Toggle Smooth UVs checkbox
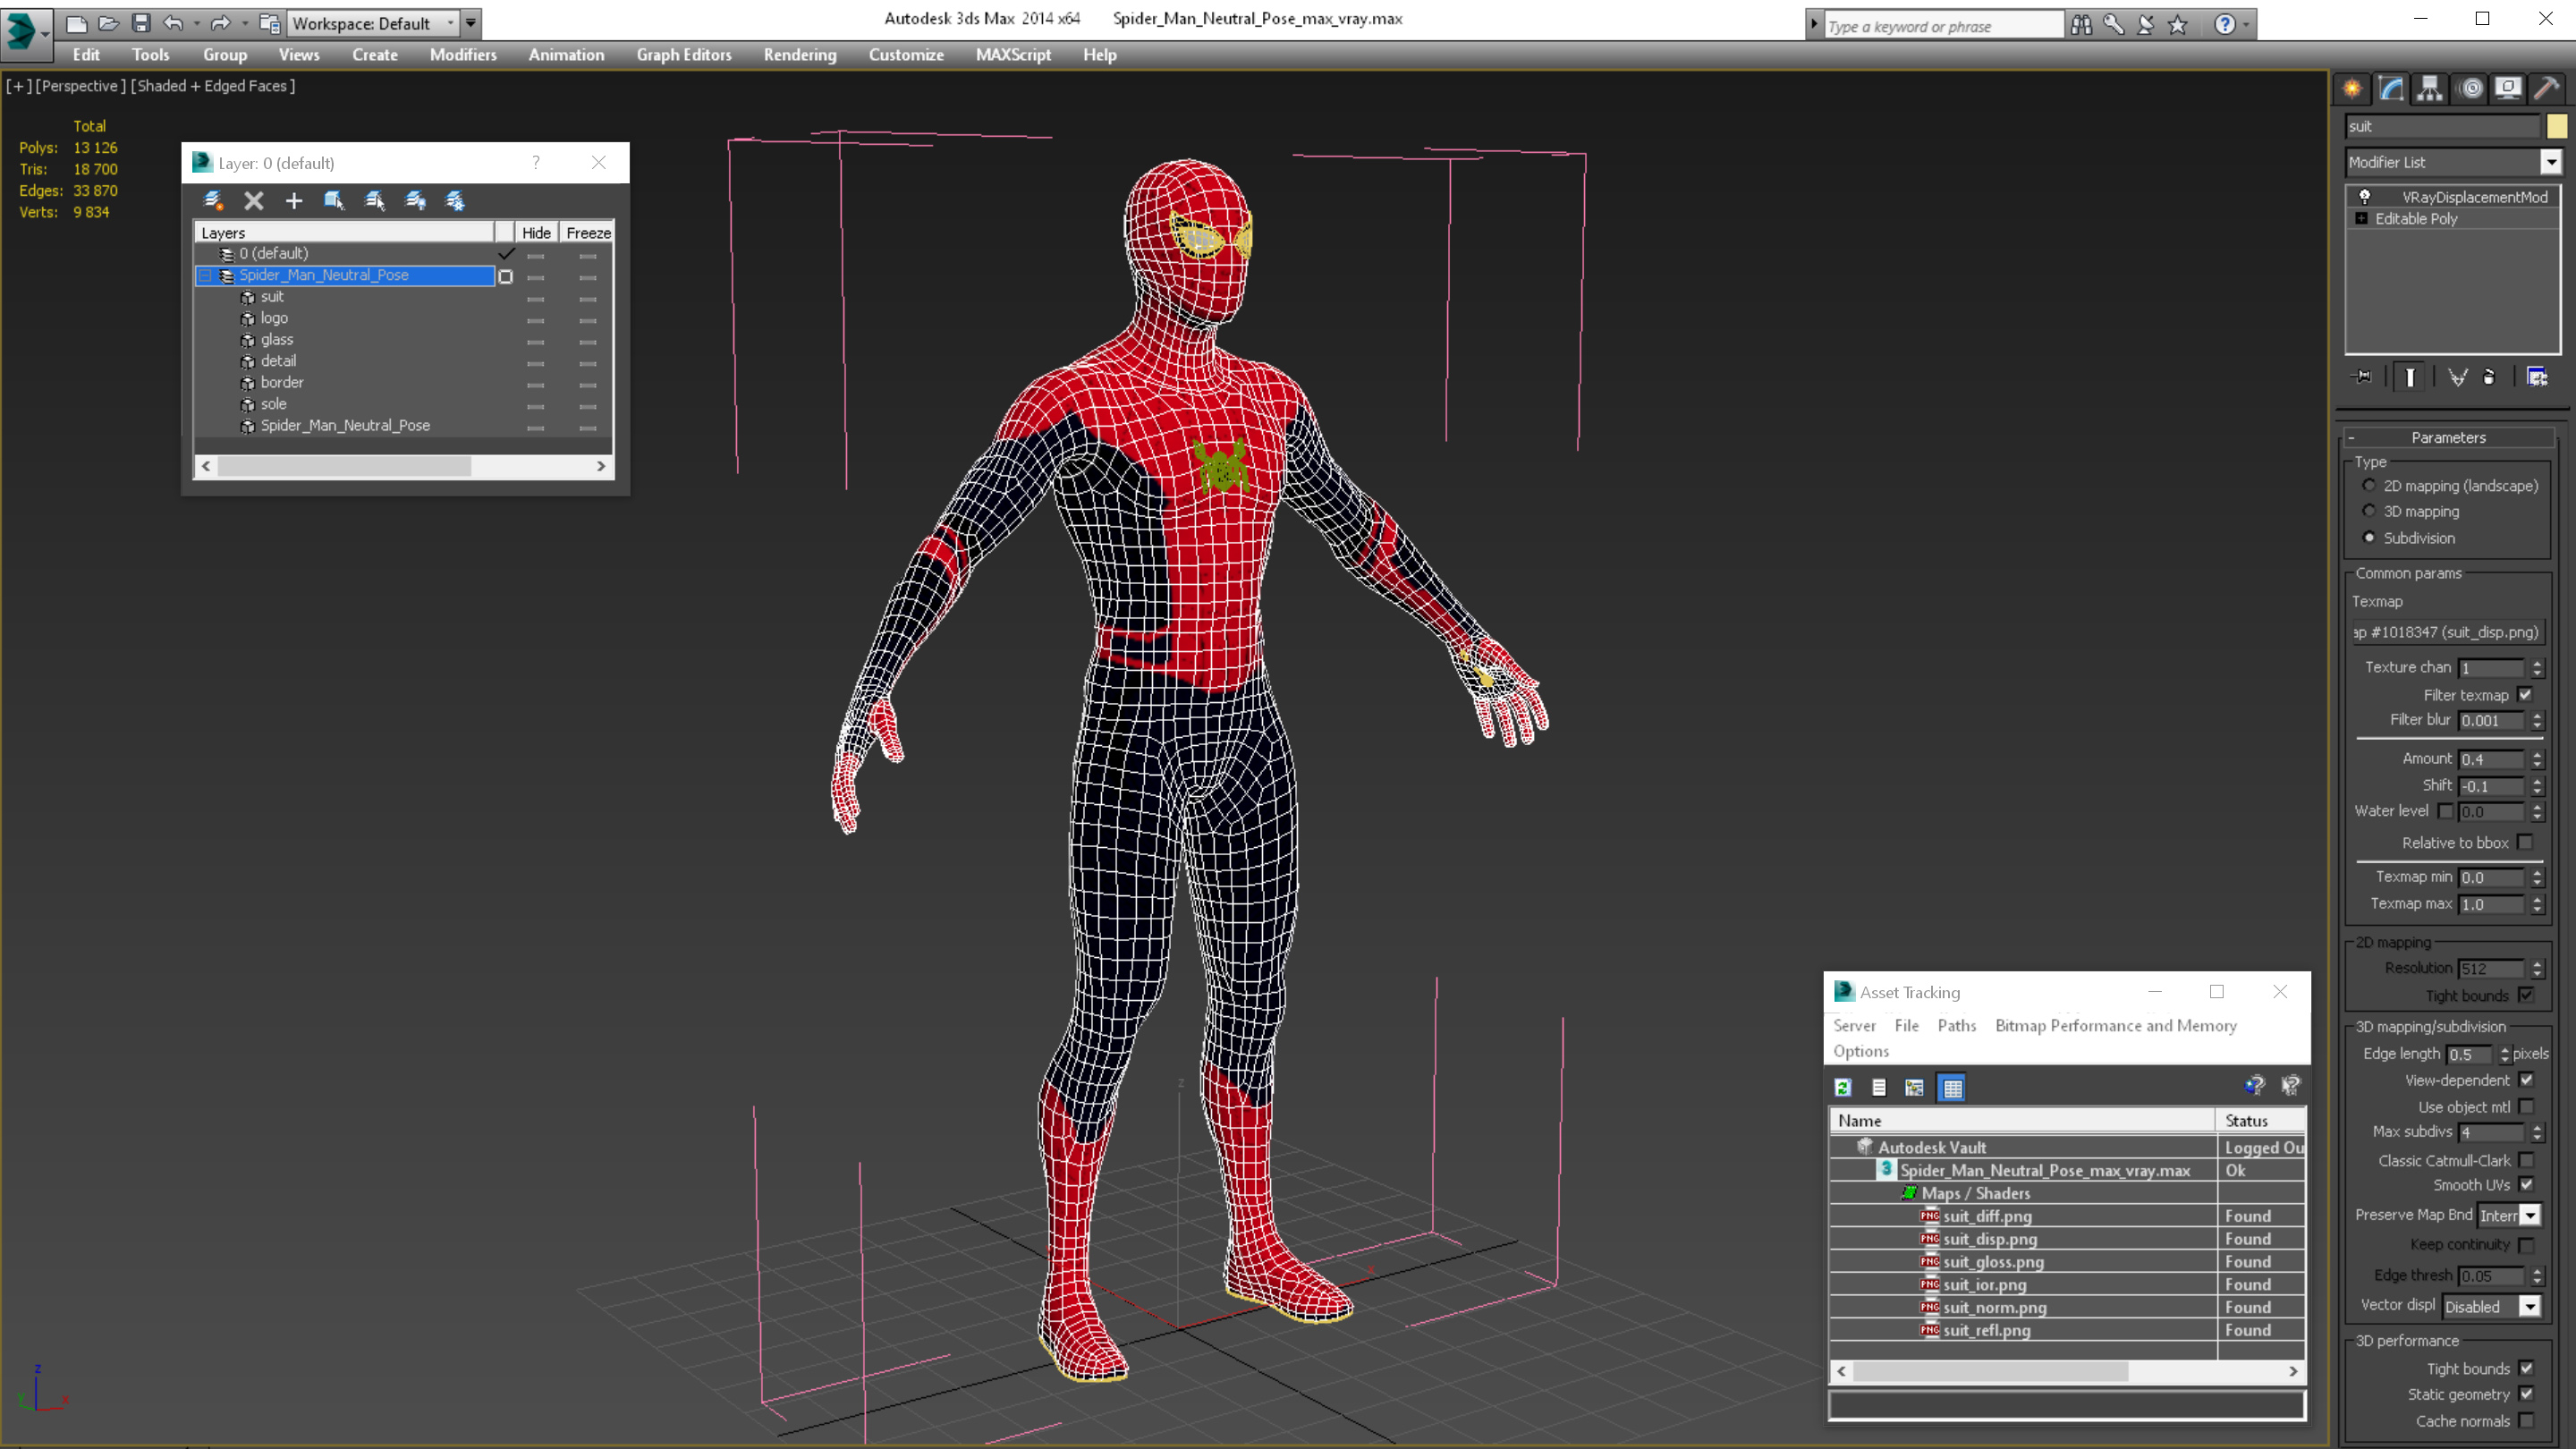2576x1449 pixels. tap(2527, 1185)
